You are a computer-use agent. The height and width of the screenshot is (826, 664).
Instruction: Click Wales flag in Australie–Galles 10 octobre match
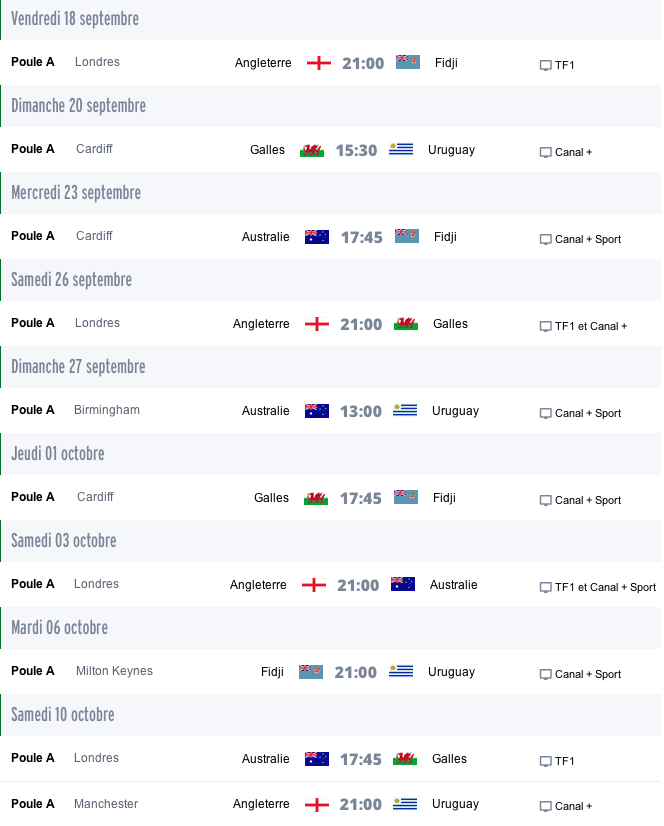pyautogui.click(x=405, y=759)
